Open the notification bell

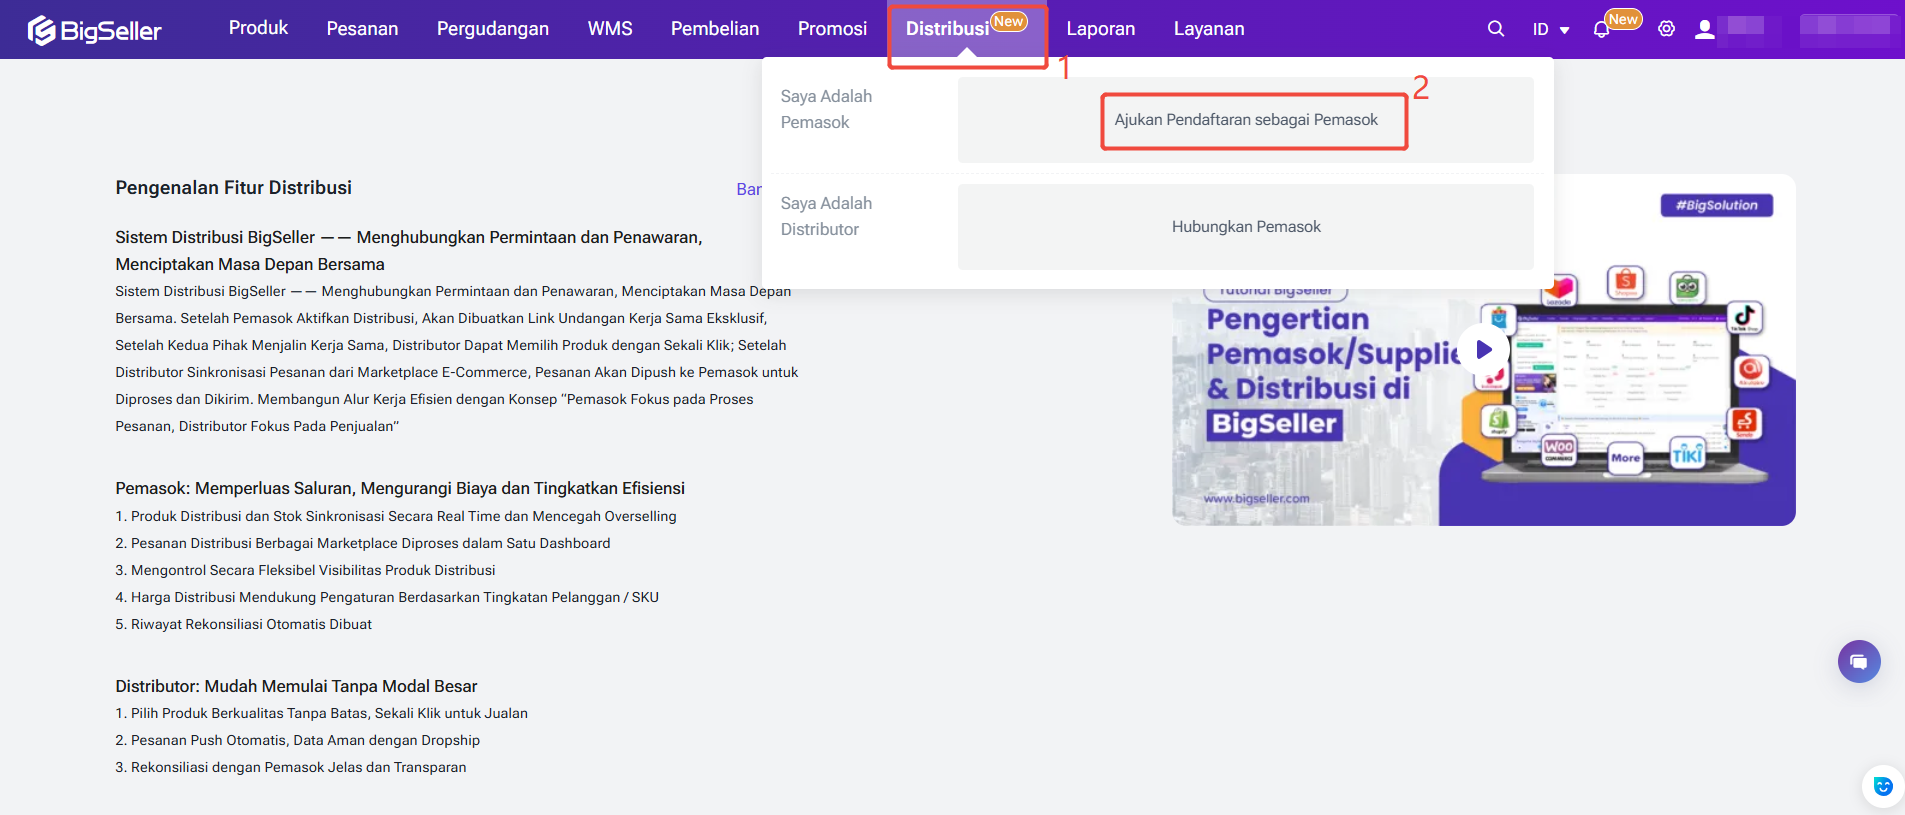pyautogui.click(x=1601, y=30)
